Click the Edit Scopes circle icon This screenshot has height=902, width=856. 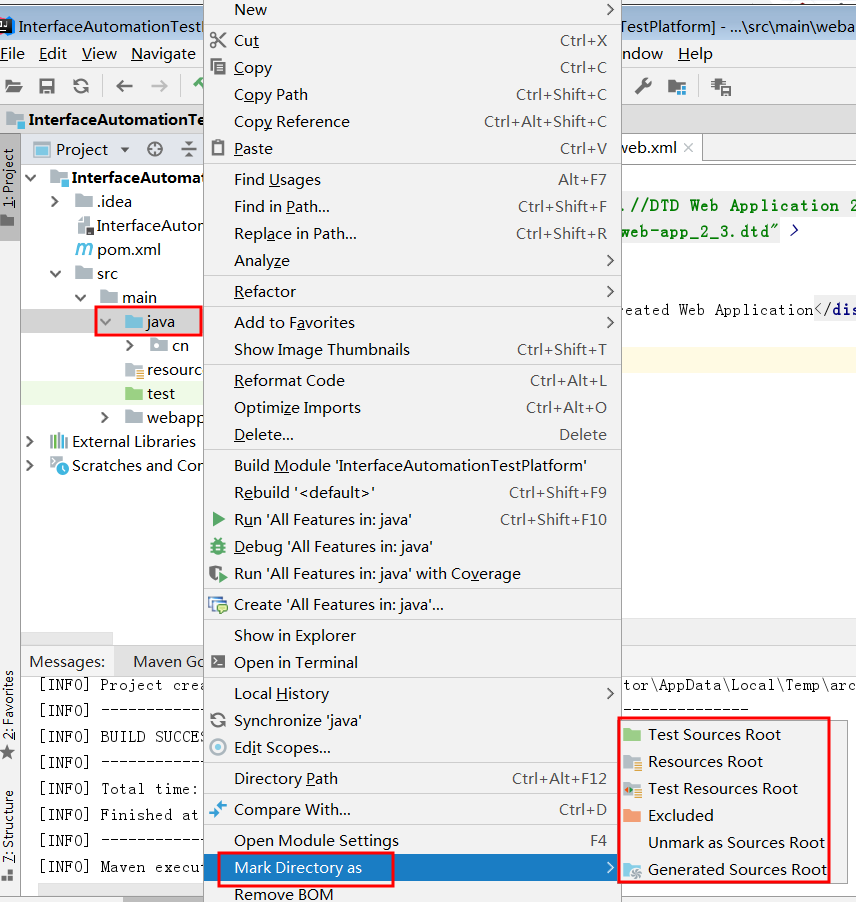tap(218, 747)
